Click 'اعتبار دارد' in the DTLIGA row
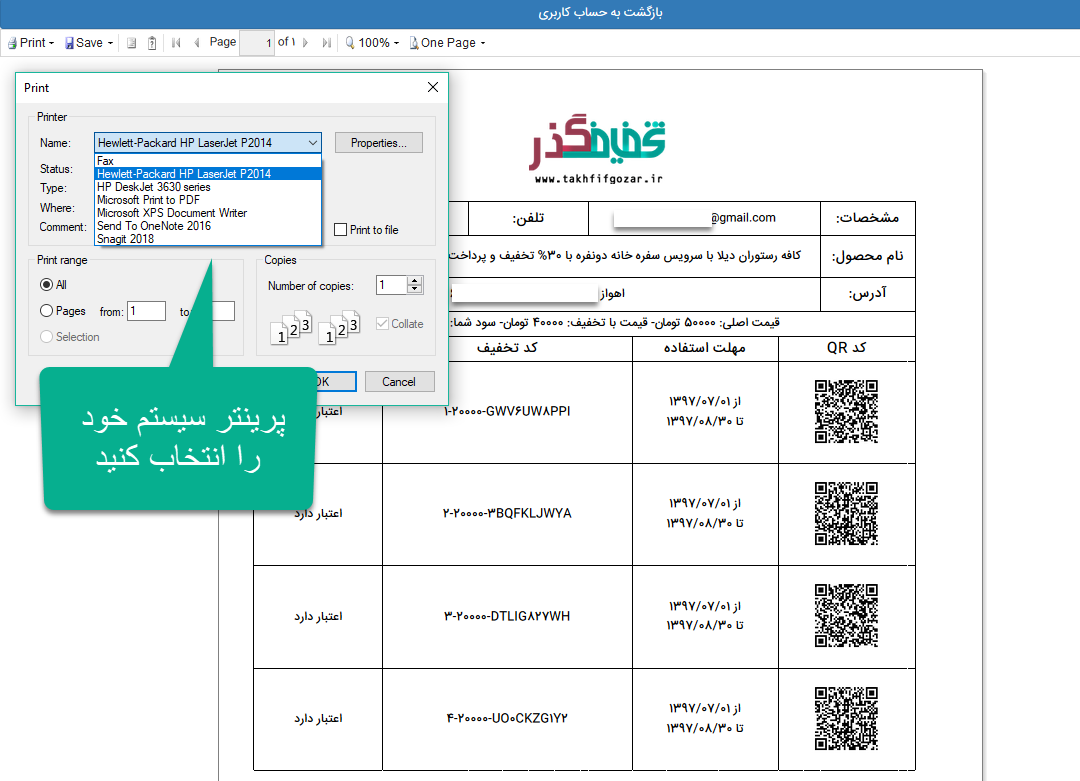Screen dimensions: 1080x781 318,616
